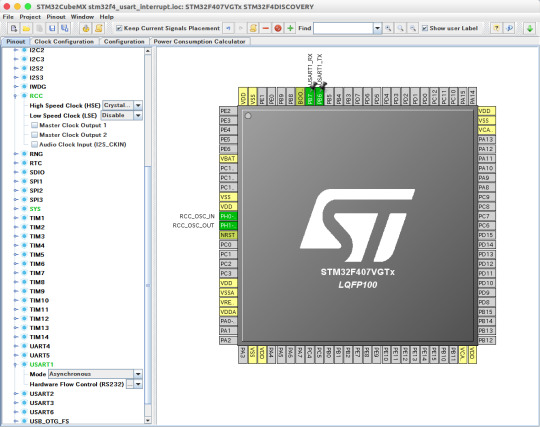Click the Open Project folder icon
This screenshot has height=427, width=540.
pyautogui.click(x=26, y=28)
